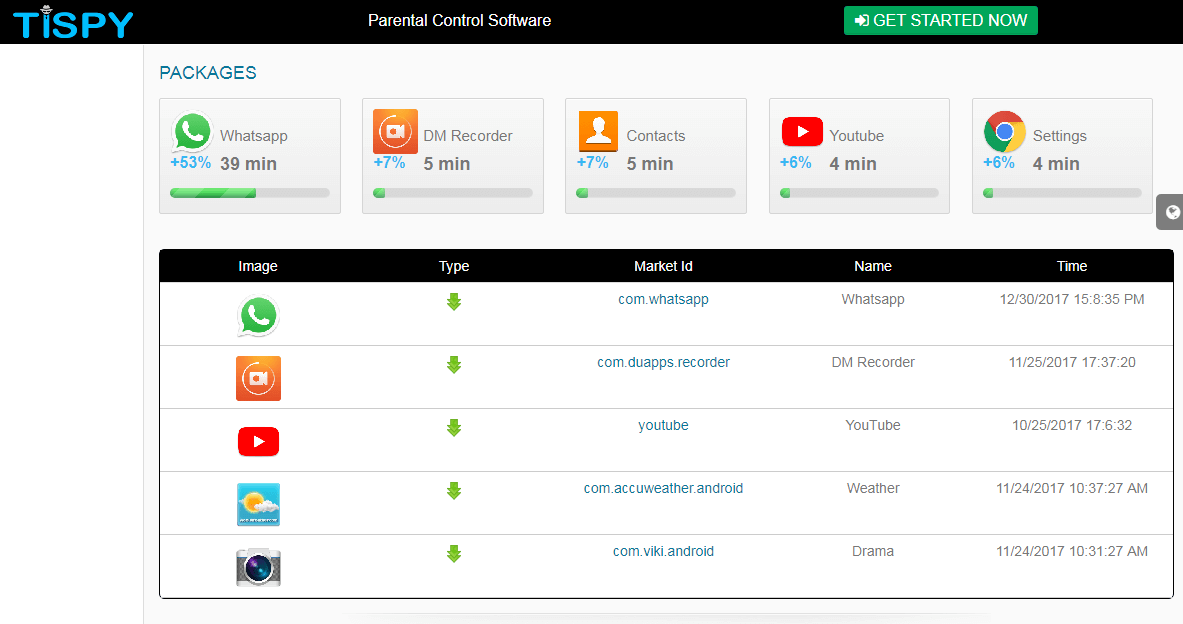The width and height of the screenshot is (1183, 624).
Task: Click the Settings label on the package card
Action: point(1059,136)
